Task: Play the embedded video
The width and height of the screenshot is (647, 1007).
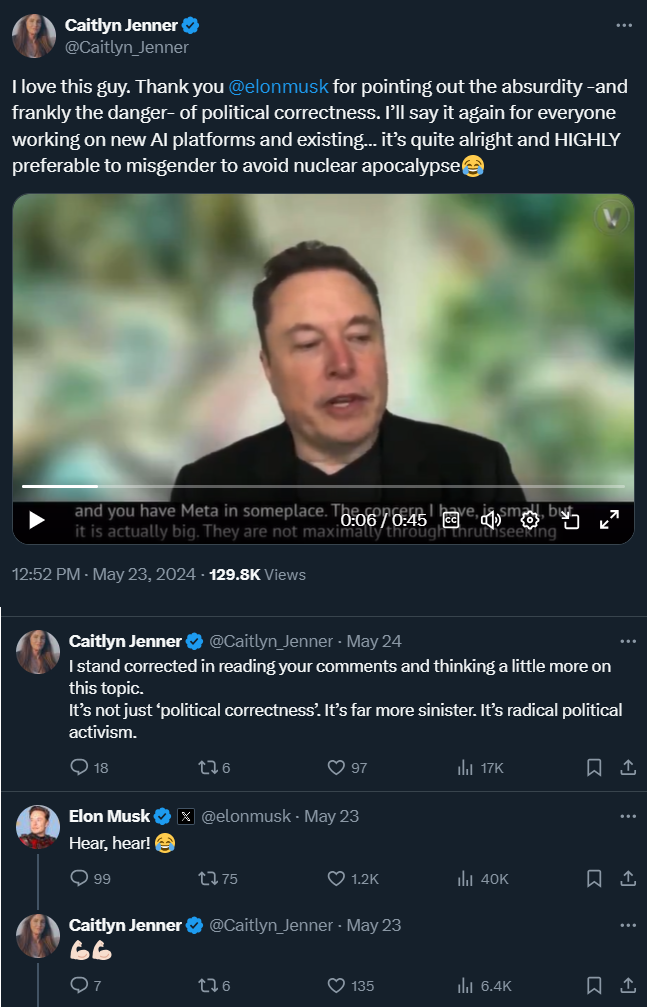Action: pos(37,520)
